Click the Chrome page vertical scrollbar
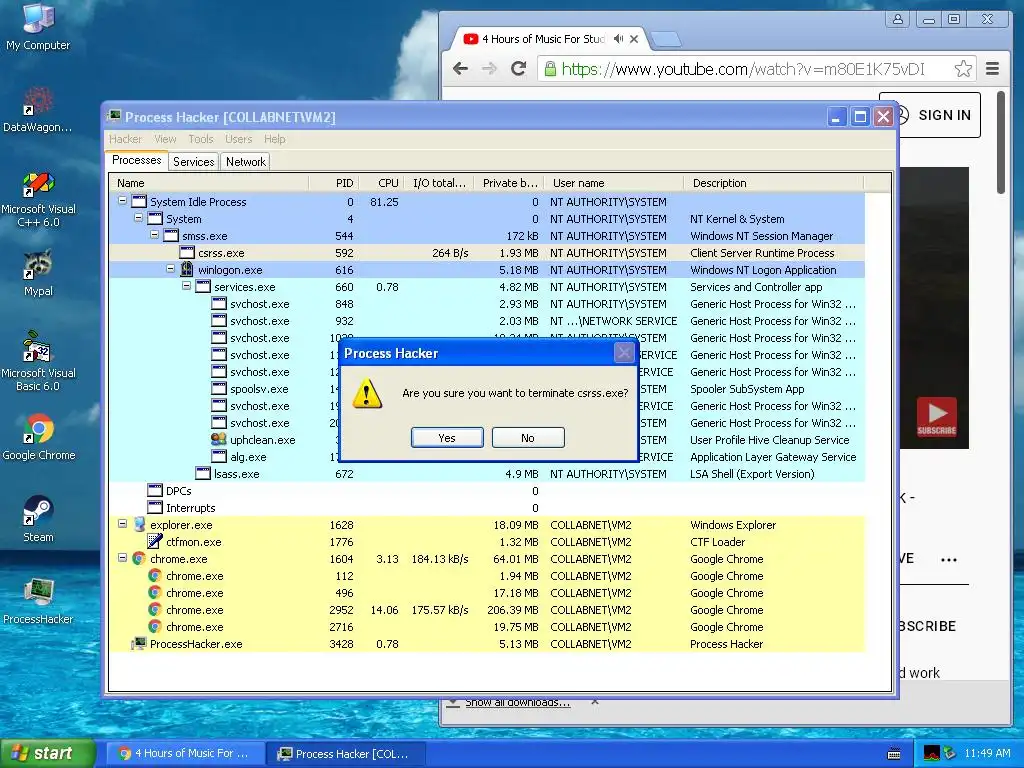 (1000, 142)
